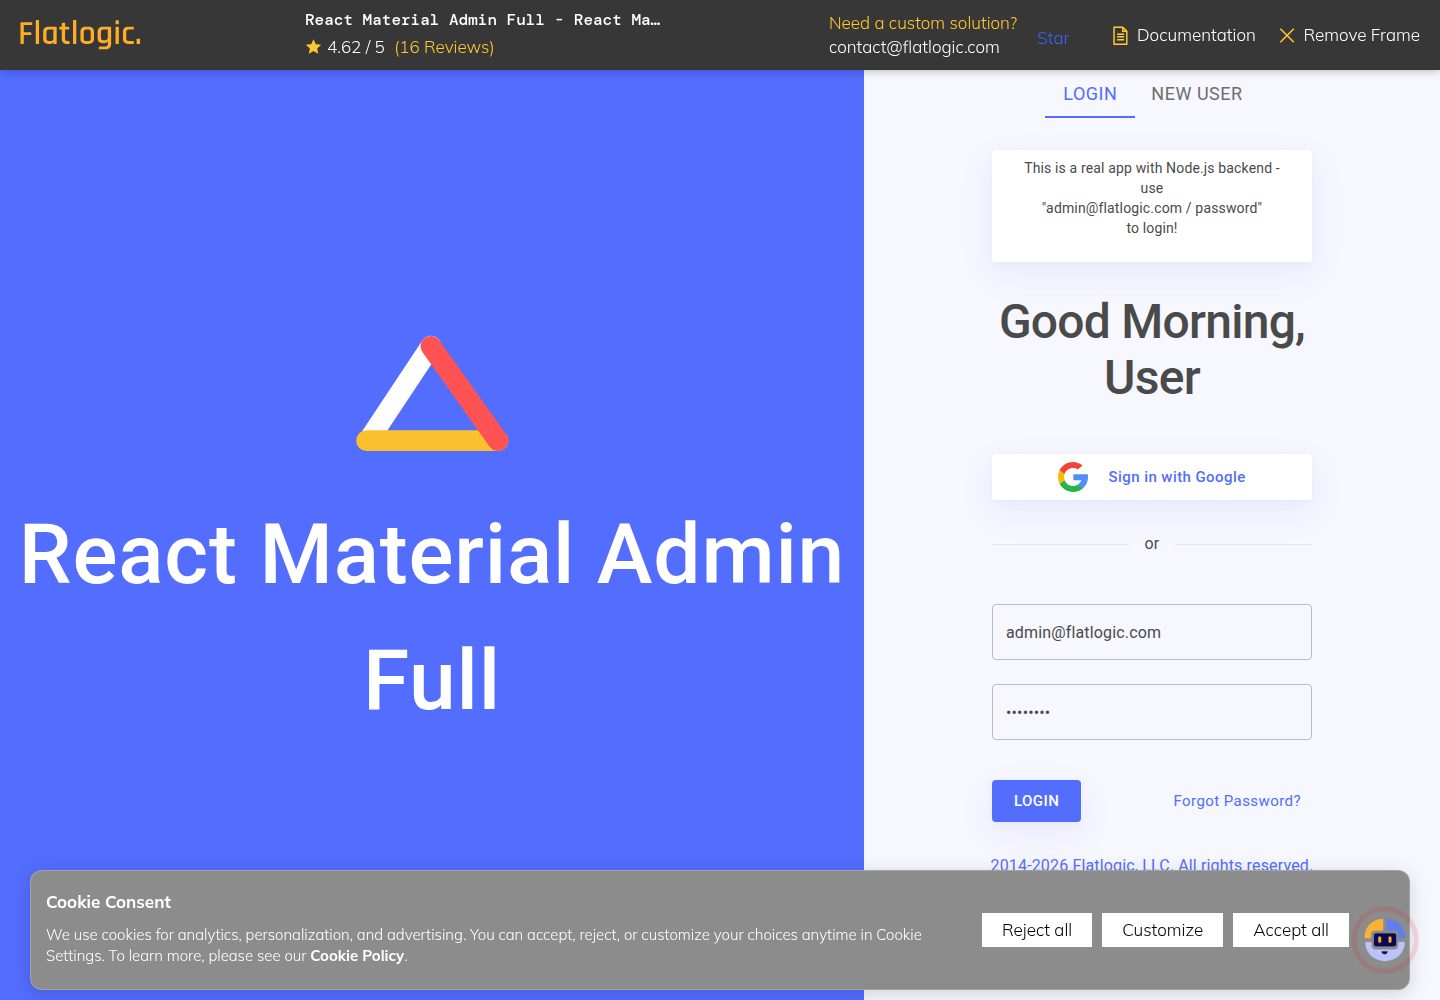
Task: Click the blue LOGIN button
Action: [1036, 801]
